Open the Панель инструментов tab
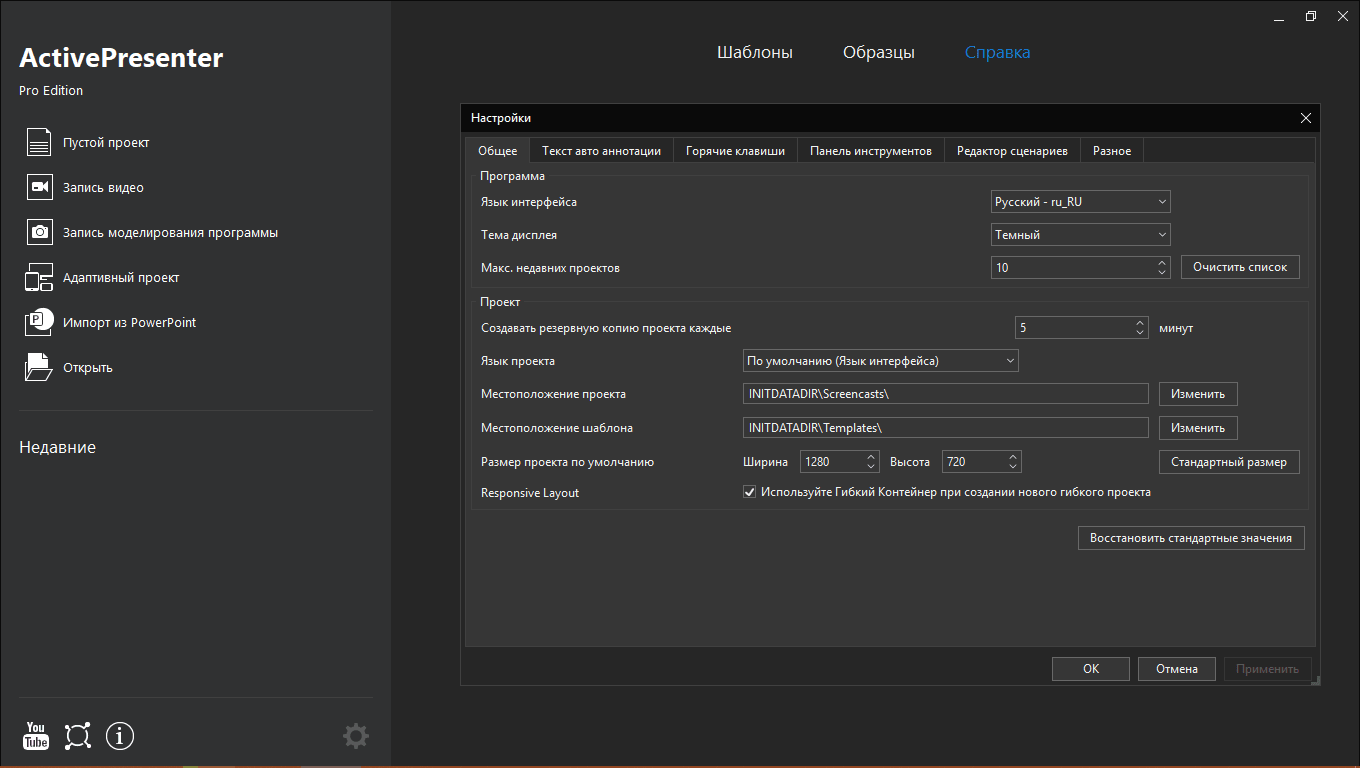This screenshot has width=1360, height=768. click(870, 151)
